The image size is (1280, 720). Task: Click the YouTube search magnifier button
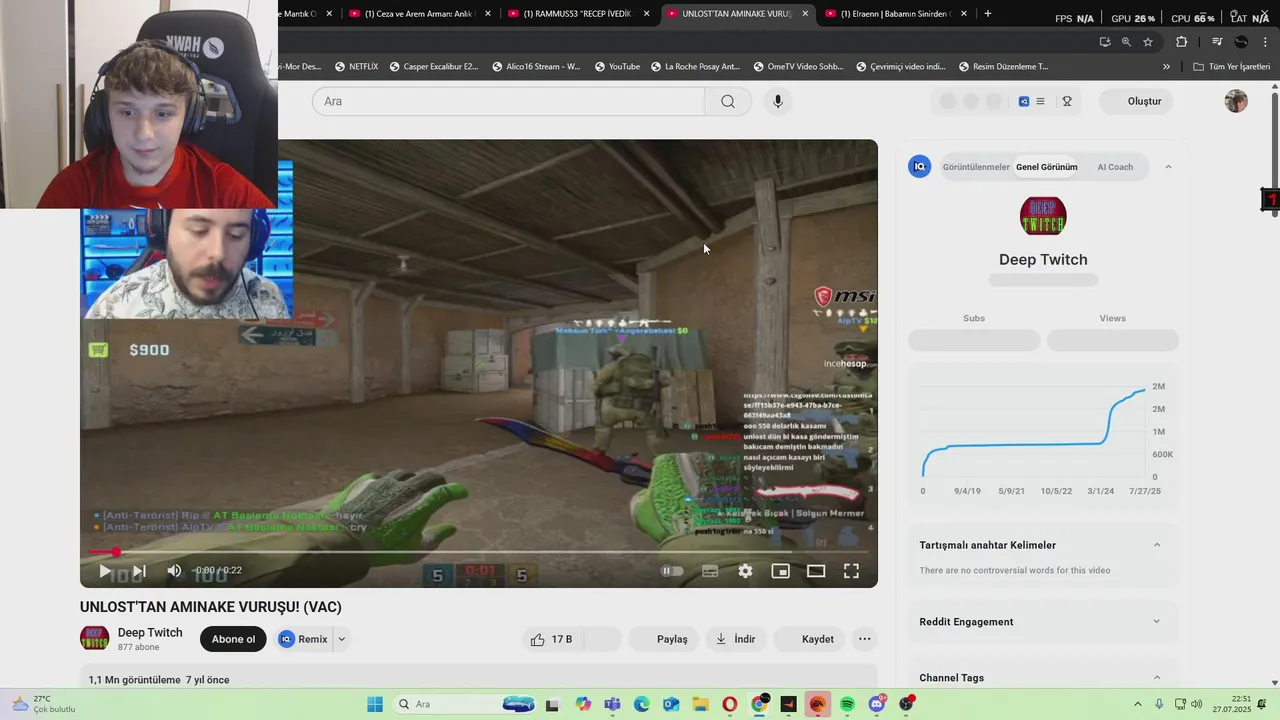[x=728, y=101]
